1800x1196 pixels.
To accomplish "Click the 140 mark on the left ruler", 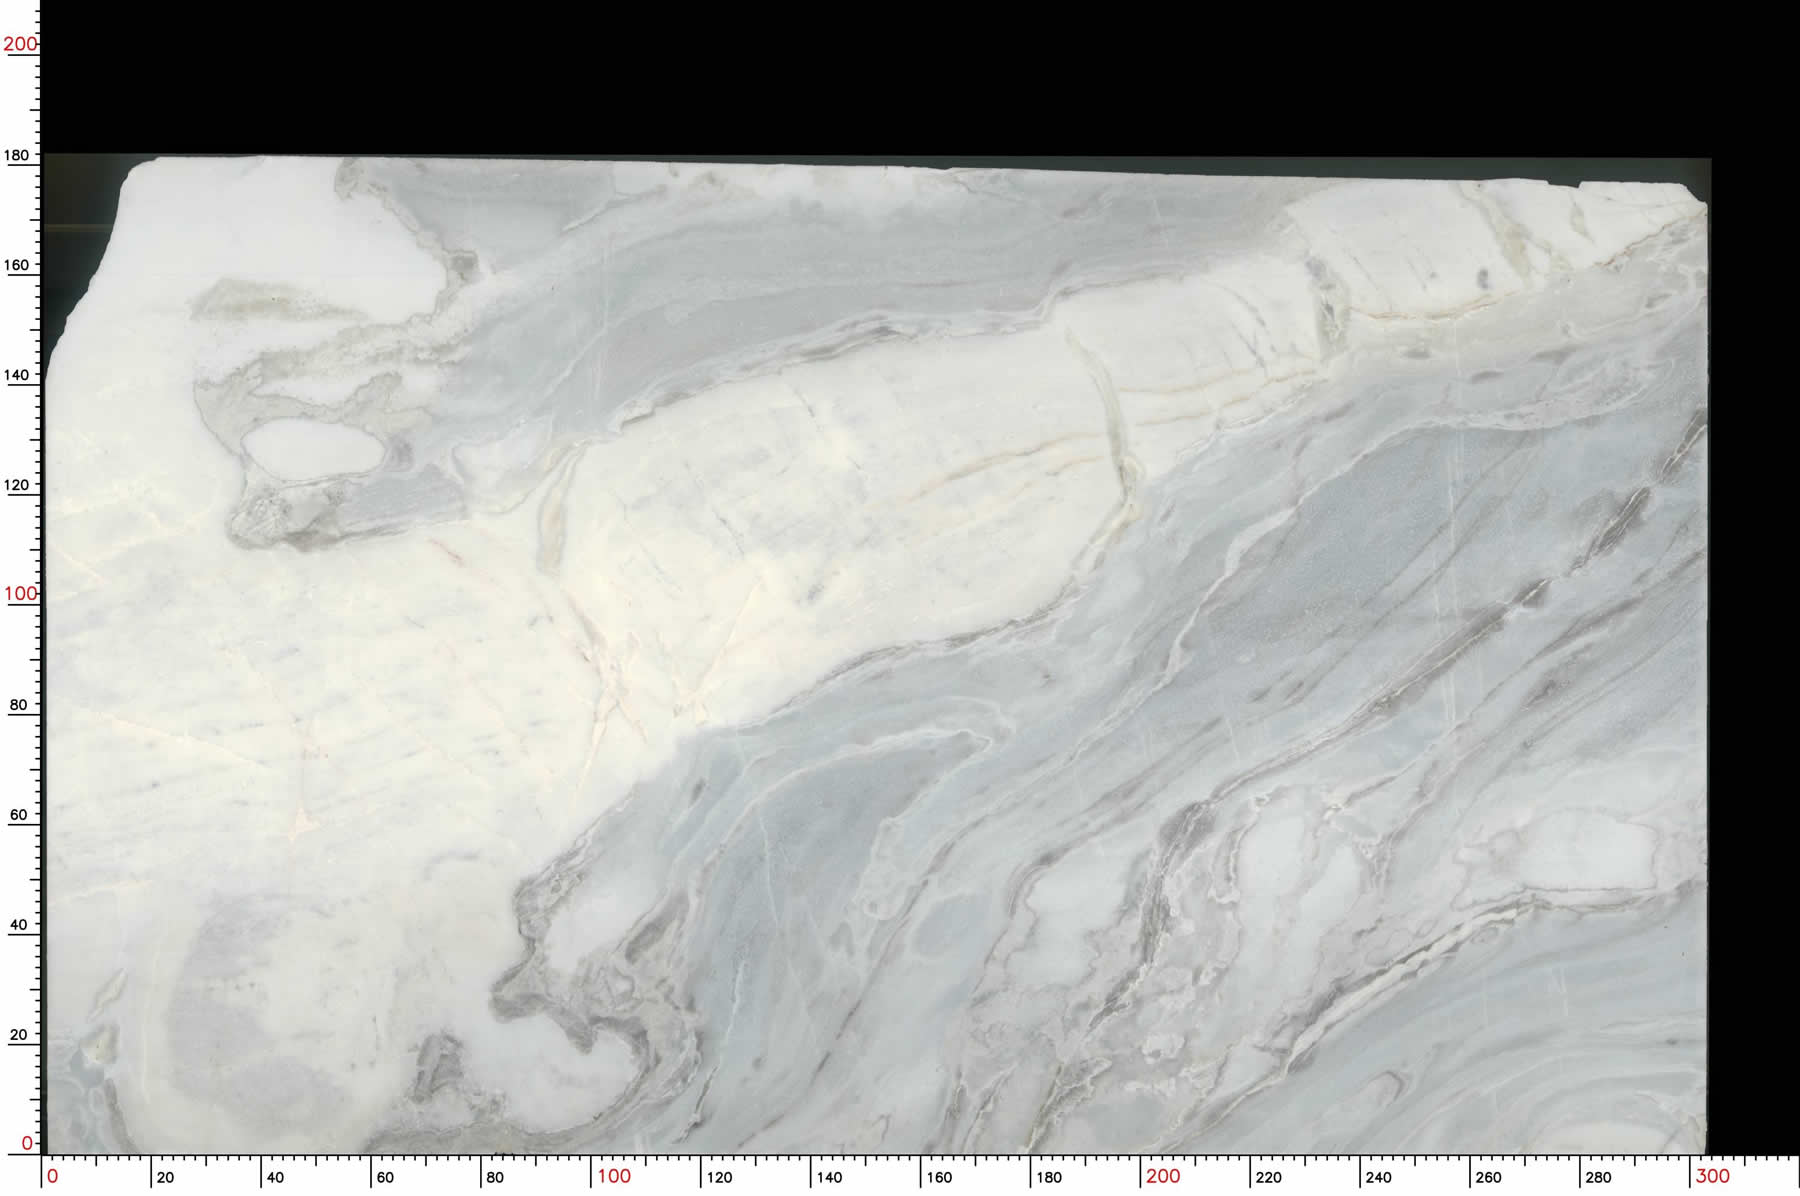I will click(19, 375).
